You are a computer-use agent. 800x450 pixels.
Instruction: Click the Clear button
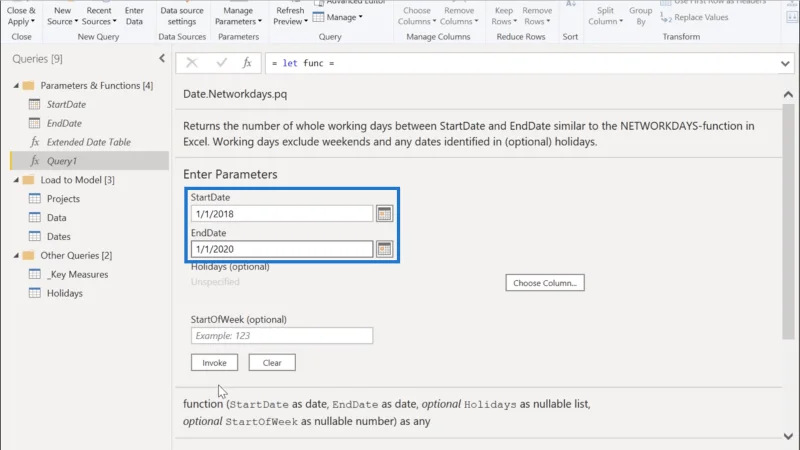272,363
